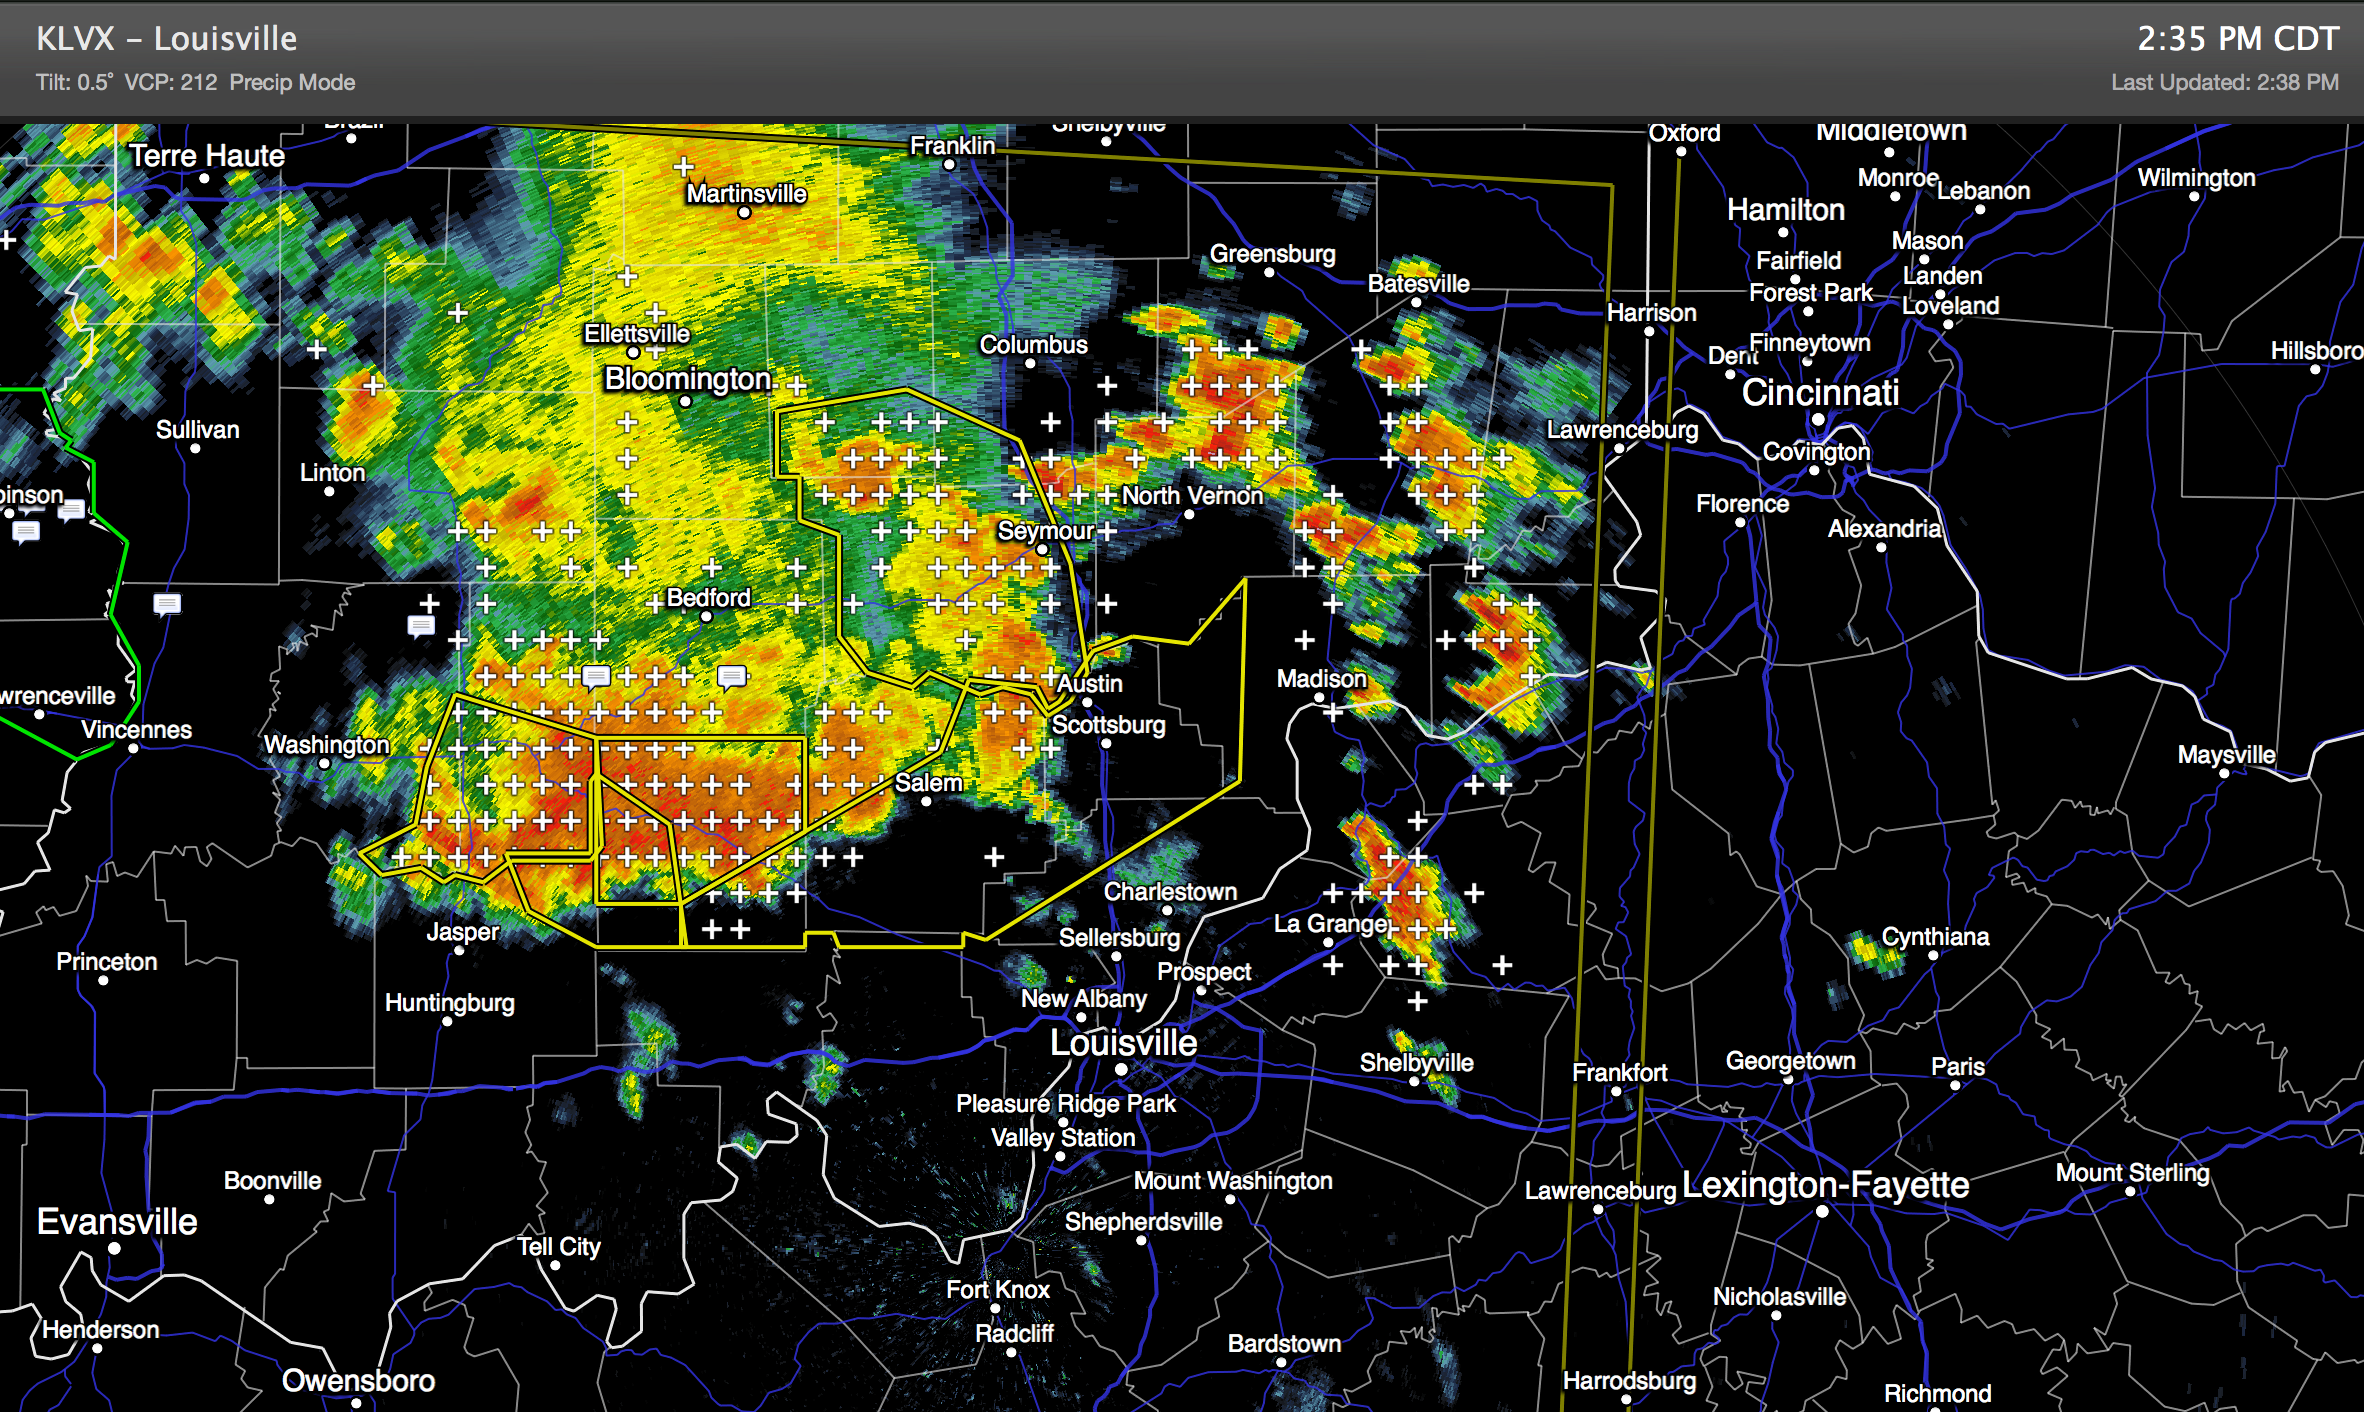Click the Salem city label
The width and height of the screenshot is (2364, 1412).
tap(928, 782)
